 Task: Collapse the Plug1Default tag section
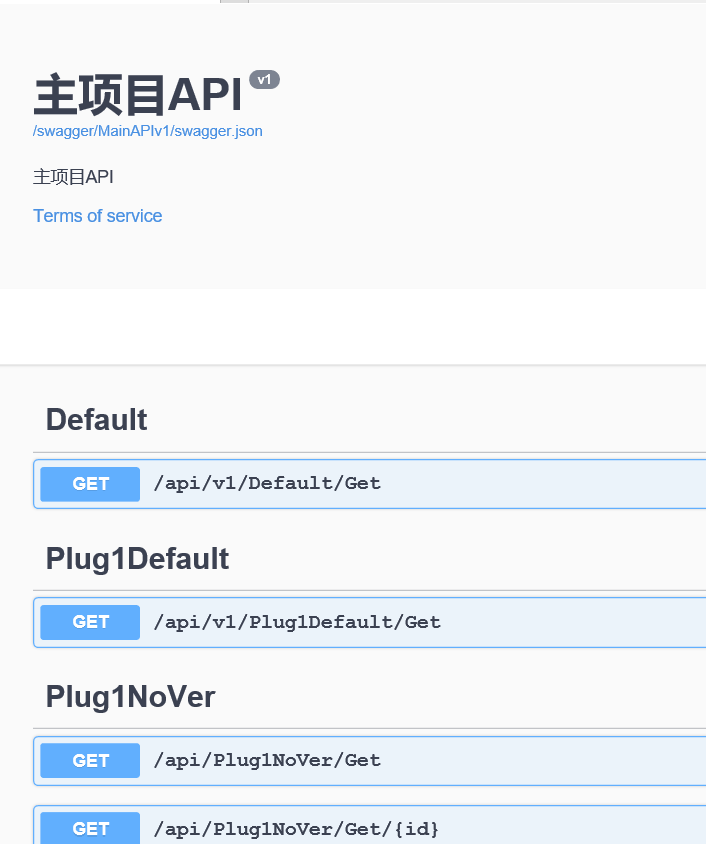click(x=137, y=558)
